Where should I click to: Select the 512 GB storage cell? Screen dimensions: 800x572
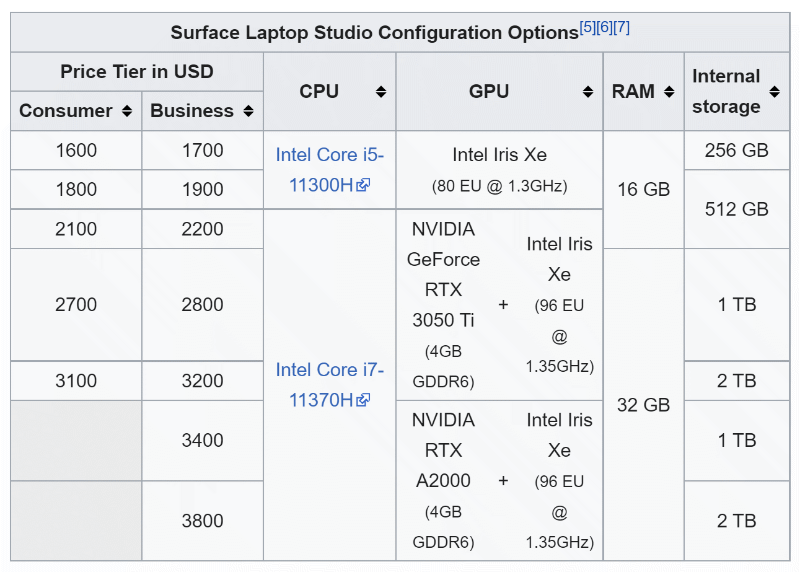[737, 209]
